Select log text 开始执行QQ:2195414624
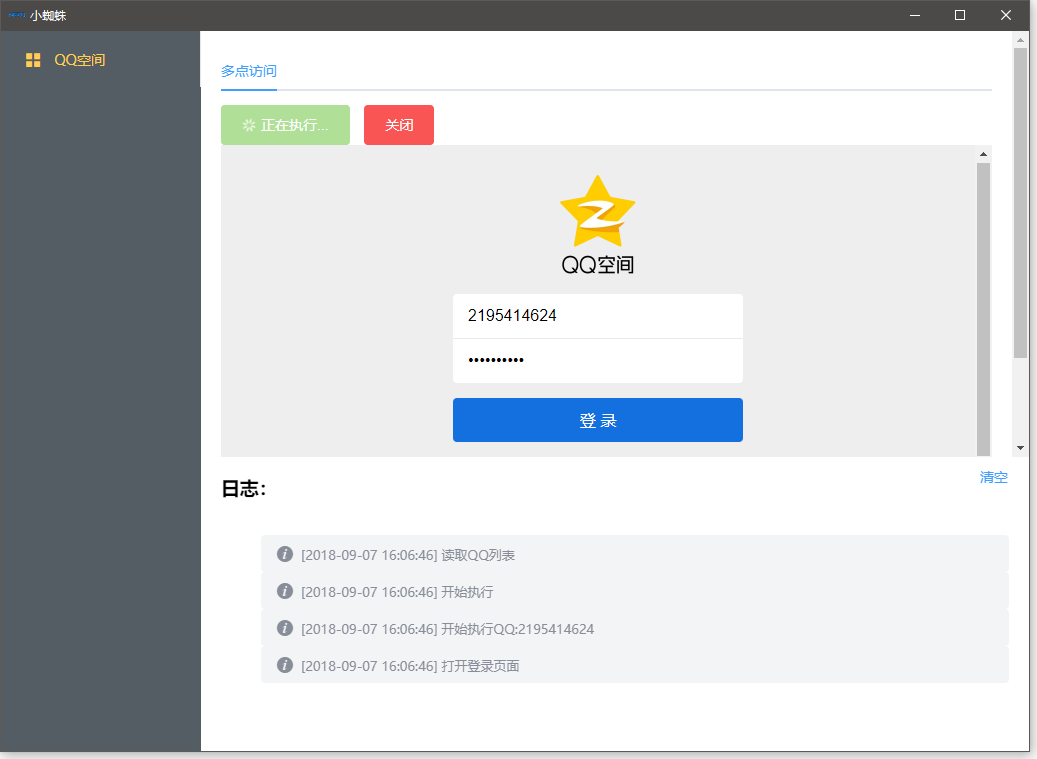This screenshot has width=1037, height=759. coord(518,629)
